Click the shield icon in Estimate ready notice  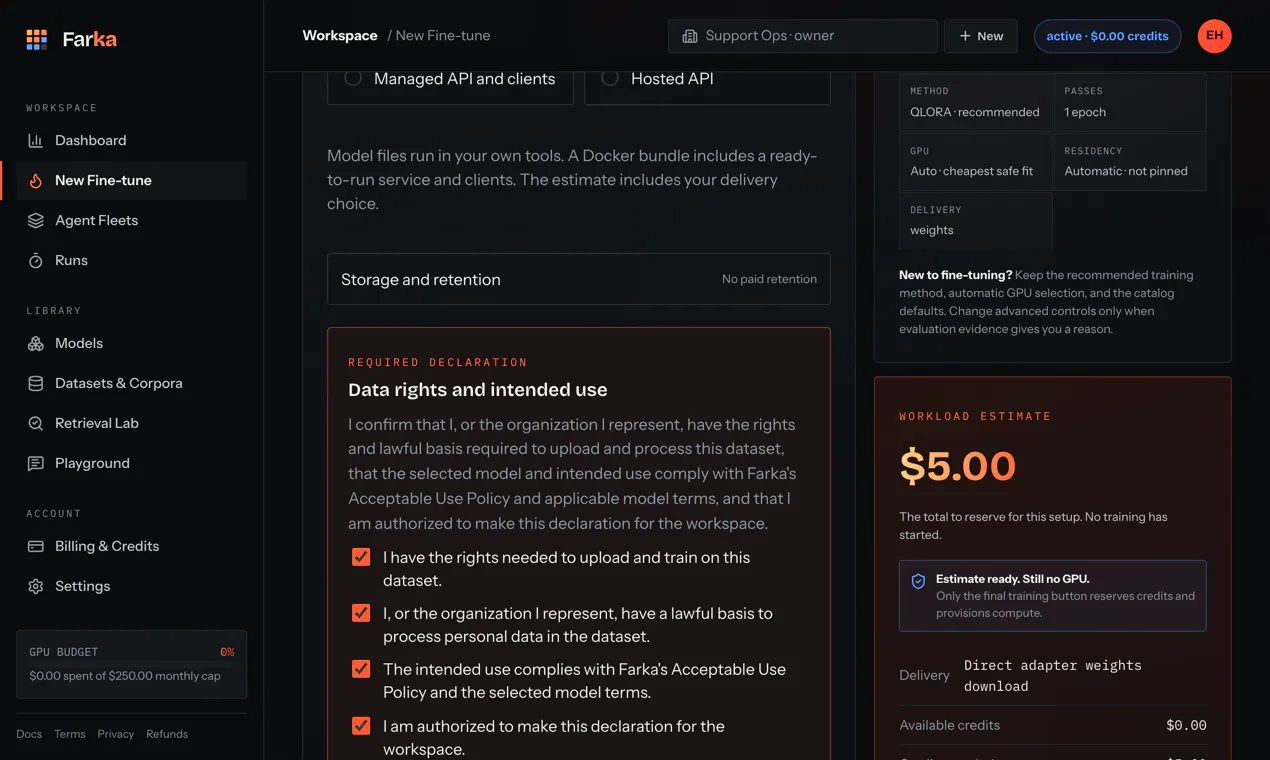918,581
